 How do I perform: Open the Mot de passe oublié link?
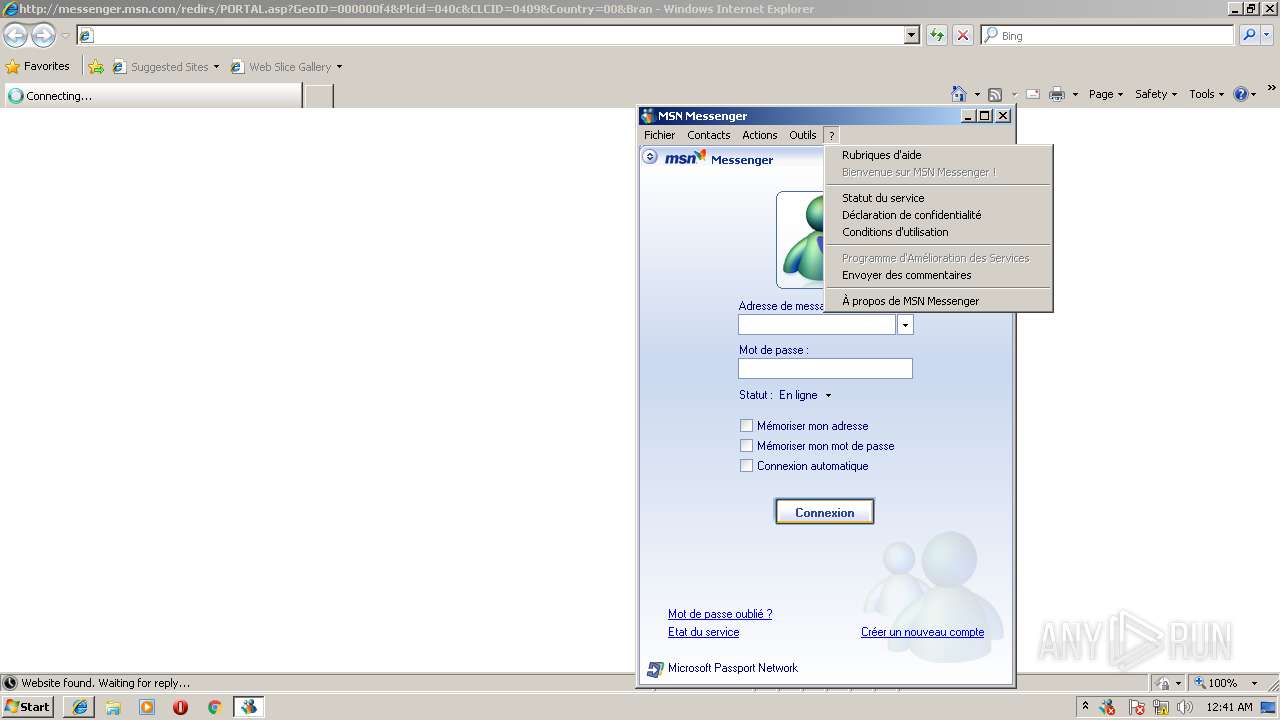[x=720, y=614]
